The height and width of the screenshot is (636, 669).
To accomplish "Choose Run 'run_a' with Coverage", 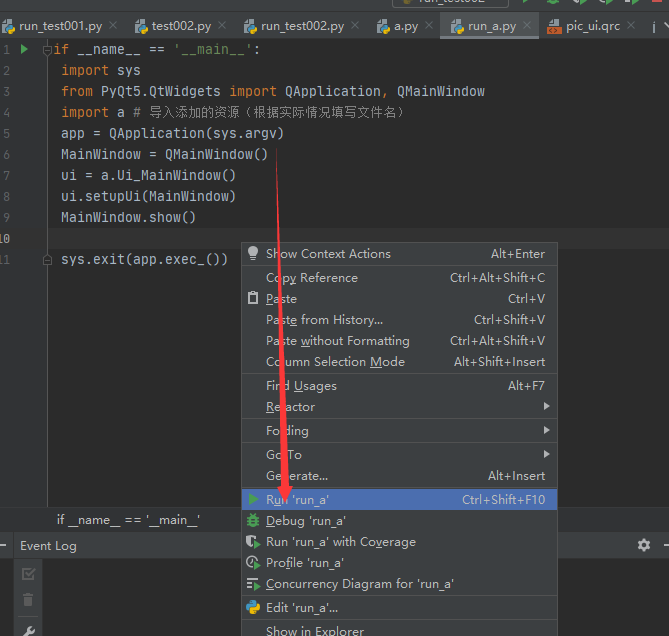I will (x=399, y=542).
